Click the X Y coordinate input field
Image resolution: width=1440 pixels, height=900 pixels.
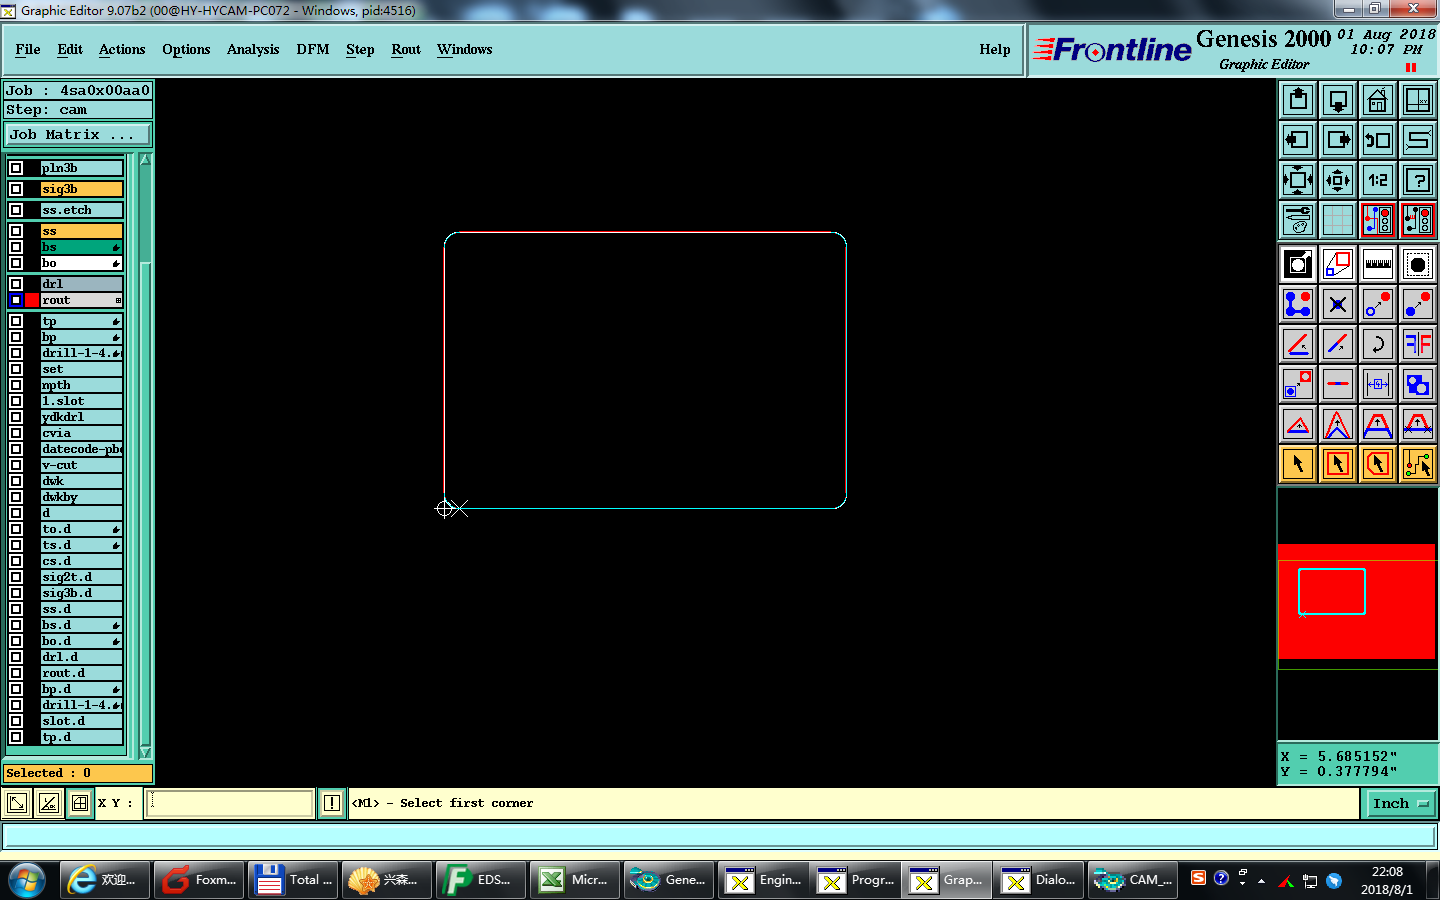[x=230, y=803]
